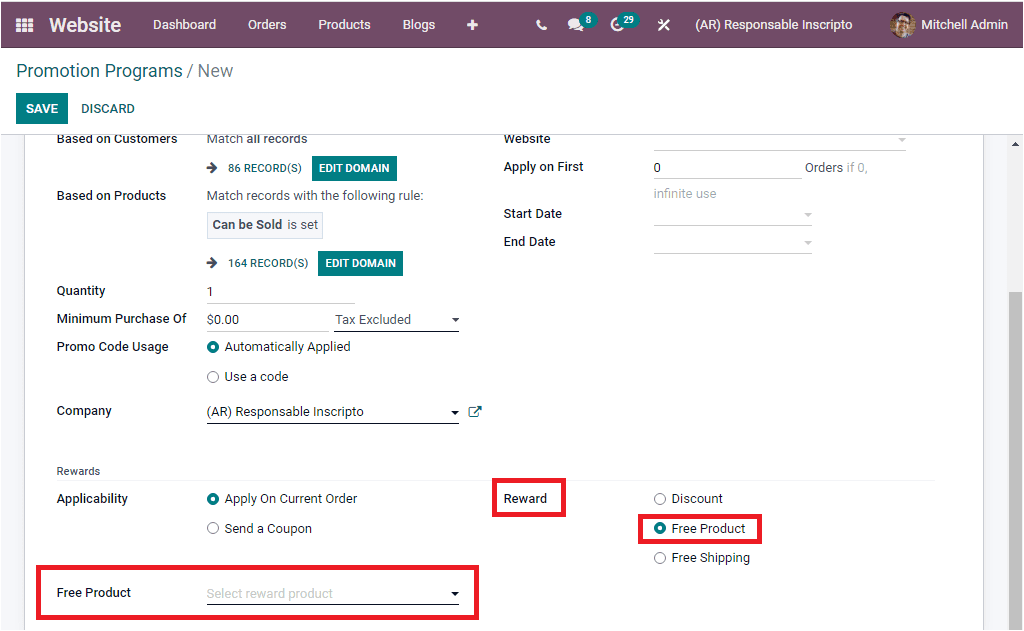Open the apps grid menu
This screenshot has height=631, width=1024.
click(x=22, y=24)
